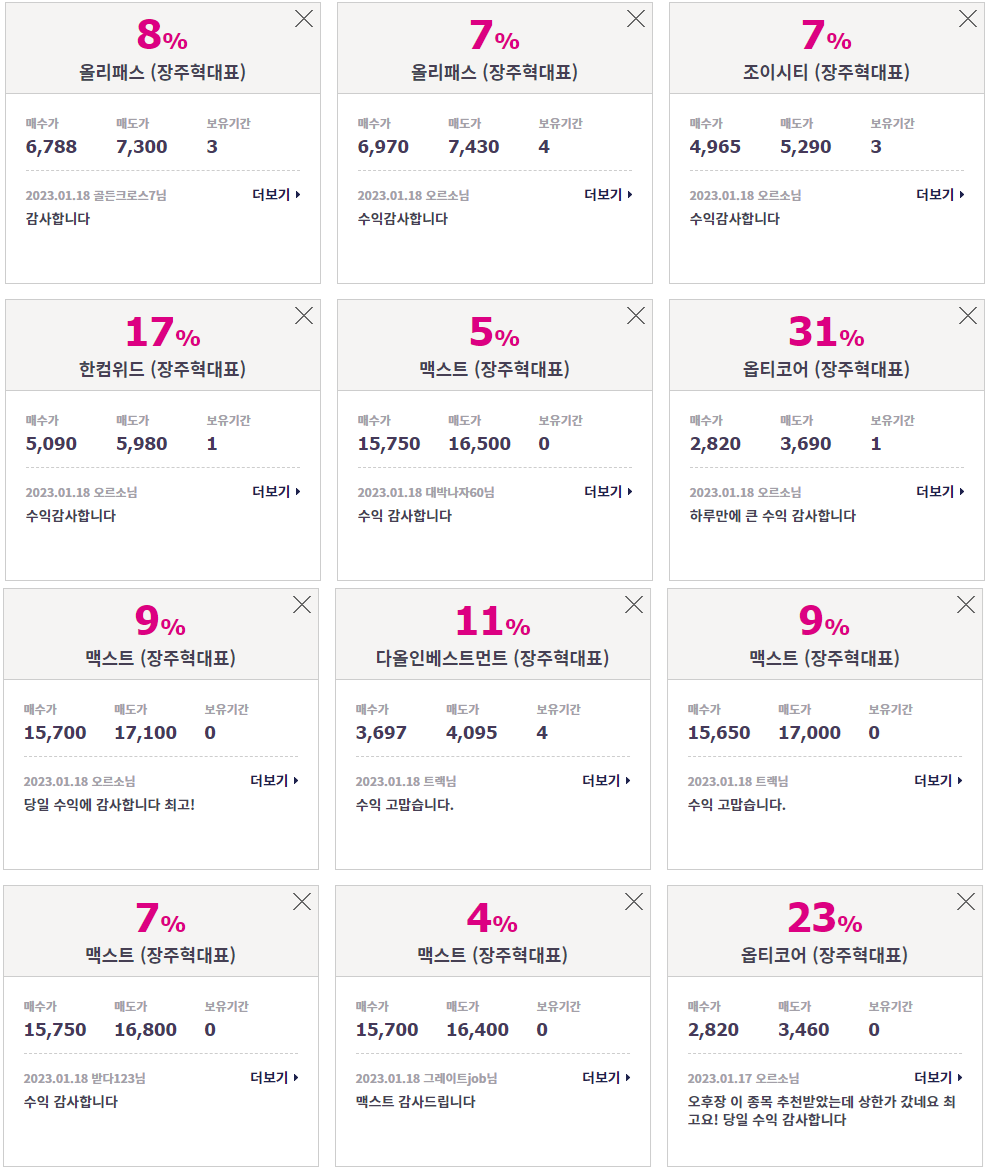This screenshot has height=1171, width=986.
Task: Expand 더보기 on the 조이시티 card
Action: click(x=940, y=195)
